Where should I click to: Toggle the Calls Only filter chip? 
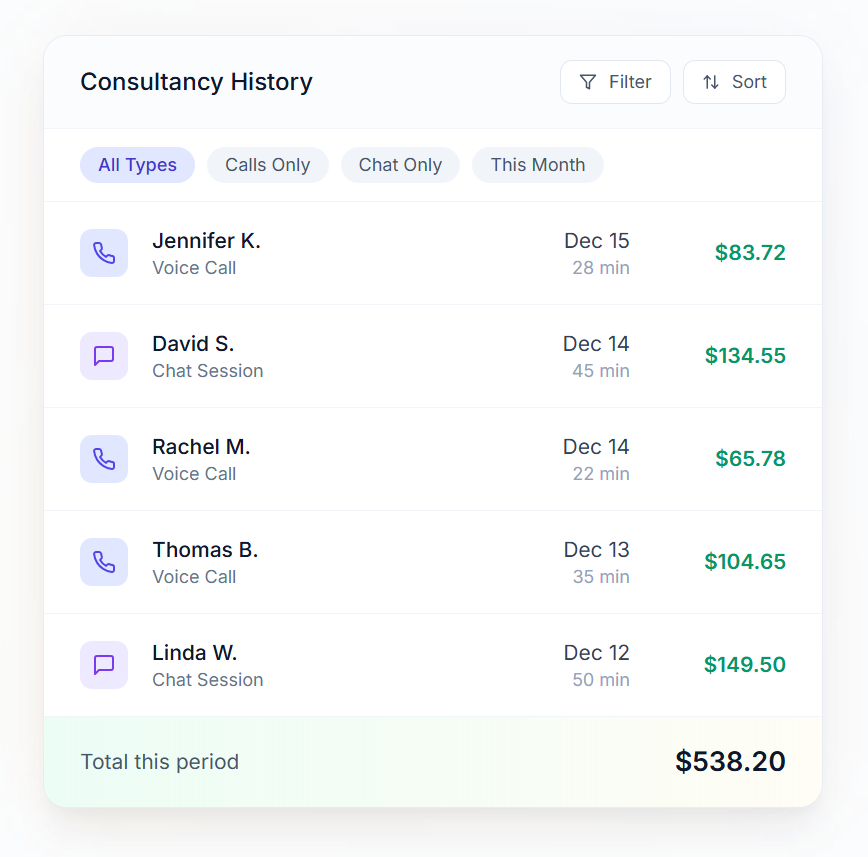[267, 165]
